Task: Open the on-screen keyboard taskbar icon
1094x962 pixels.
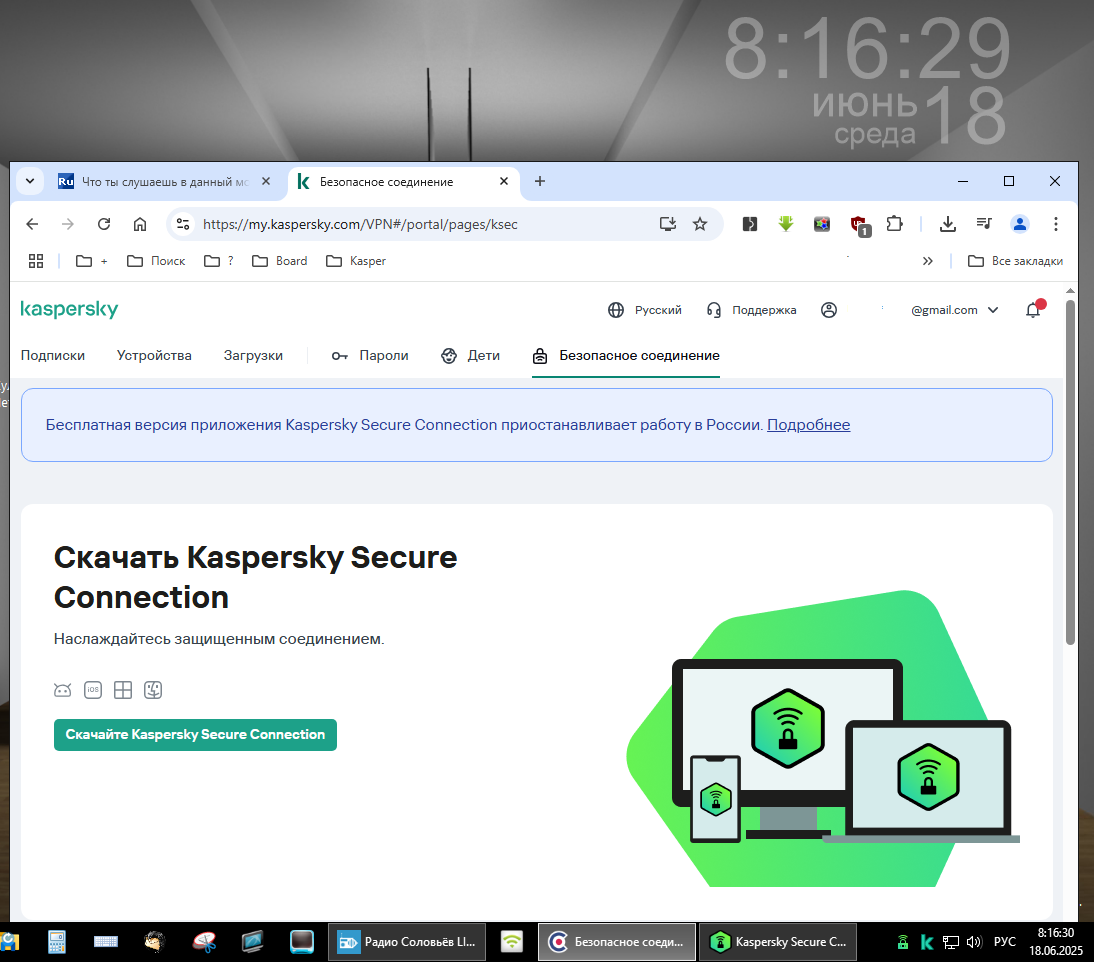Action: click(x=106, y=942)
